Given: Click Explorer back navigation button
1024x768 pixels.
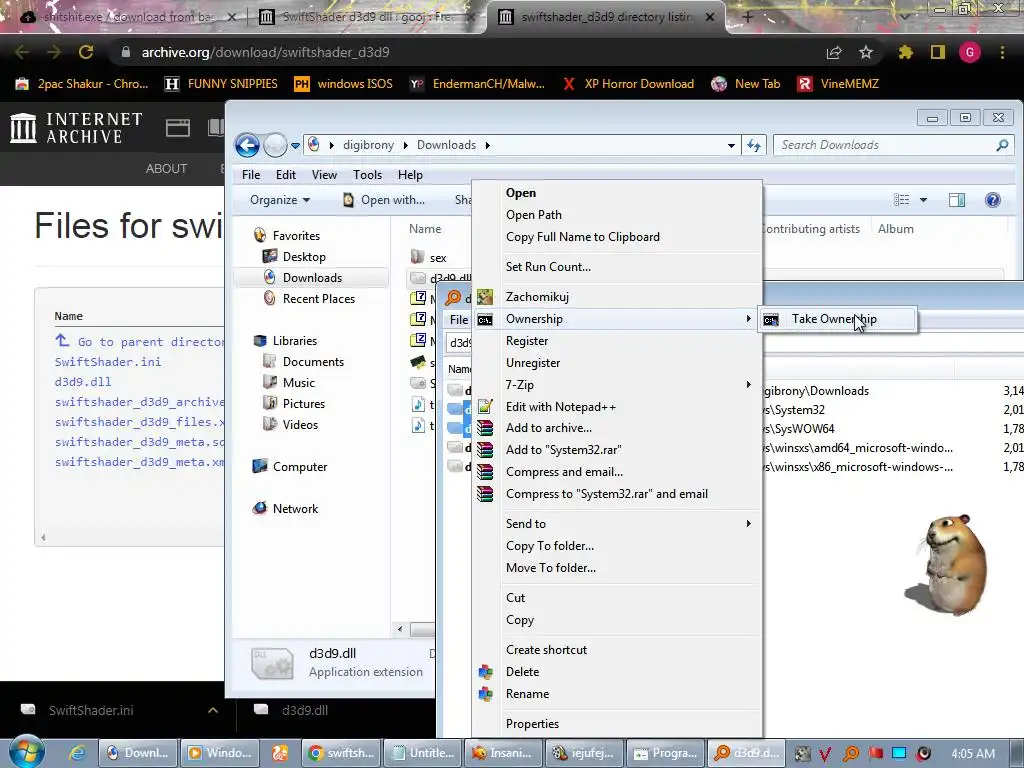Looking at the screenshot, I should [x=248, y=145].
